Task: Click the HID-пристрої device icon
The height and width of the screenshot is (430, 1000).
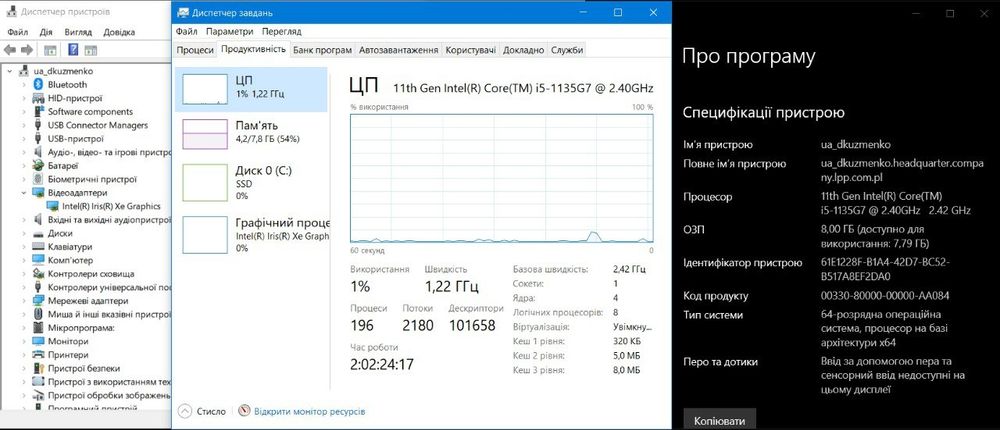Action: 38,98
